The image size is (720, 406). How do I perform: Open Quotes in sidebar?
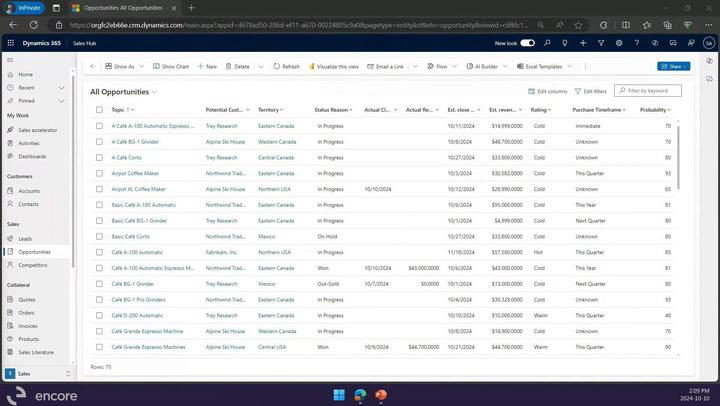click(27, 299)
